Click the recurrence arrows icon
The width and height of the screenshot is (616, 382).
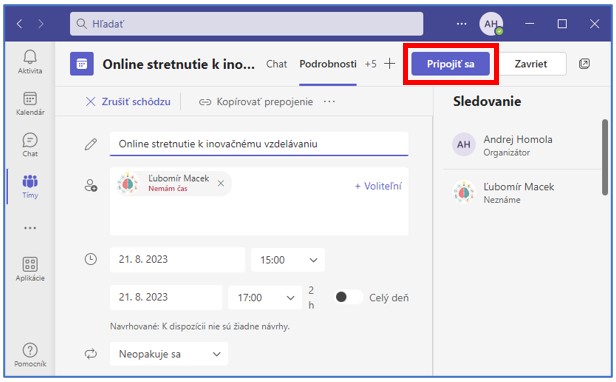tap(91, 354)
